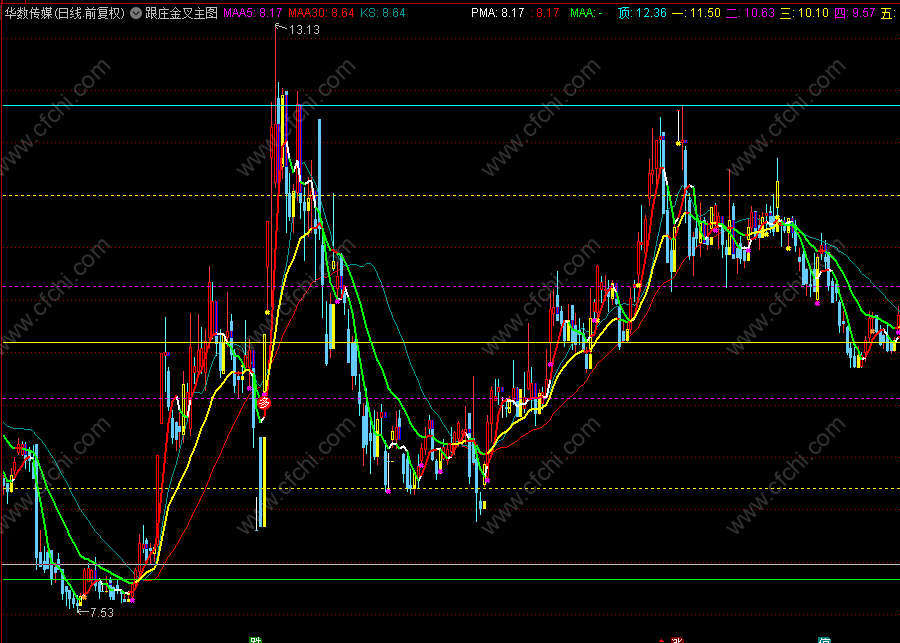This screenshot has width=900, height=643.
Task: Open the indicator dropdown beside 跟庄金叉主图
Action: [x=136, y=13]
